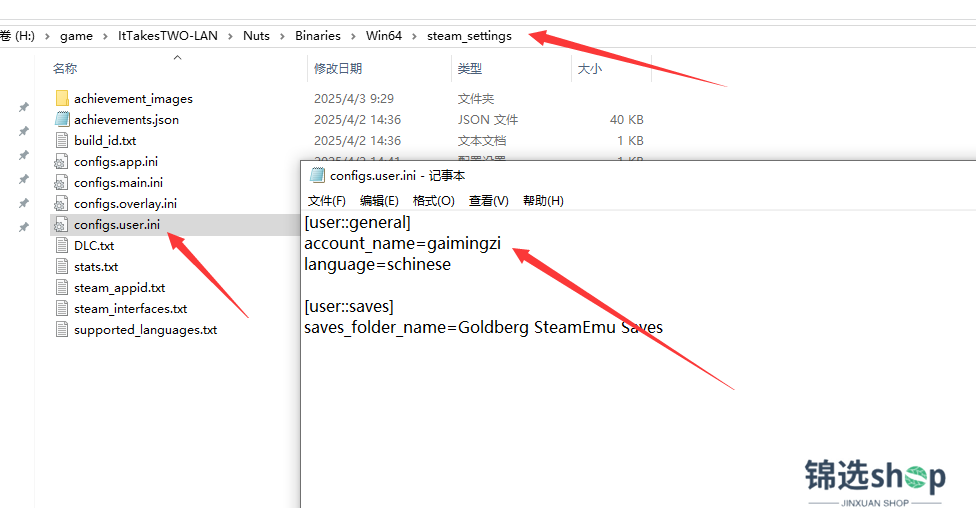Select the DLC.txt file icon
Viewport: 976px width, 508px height.
62,245
